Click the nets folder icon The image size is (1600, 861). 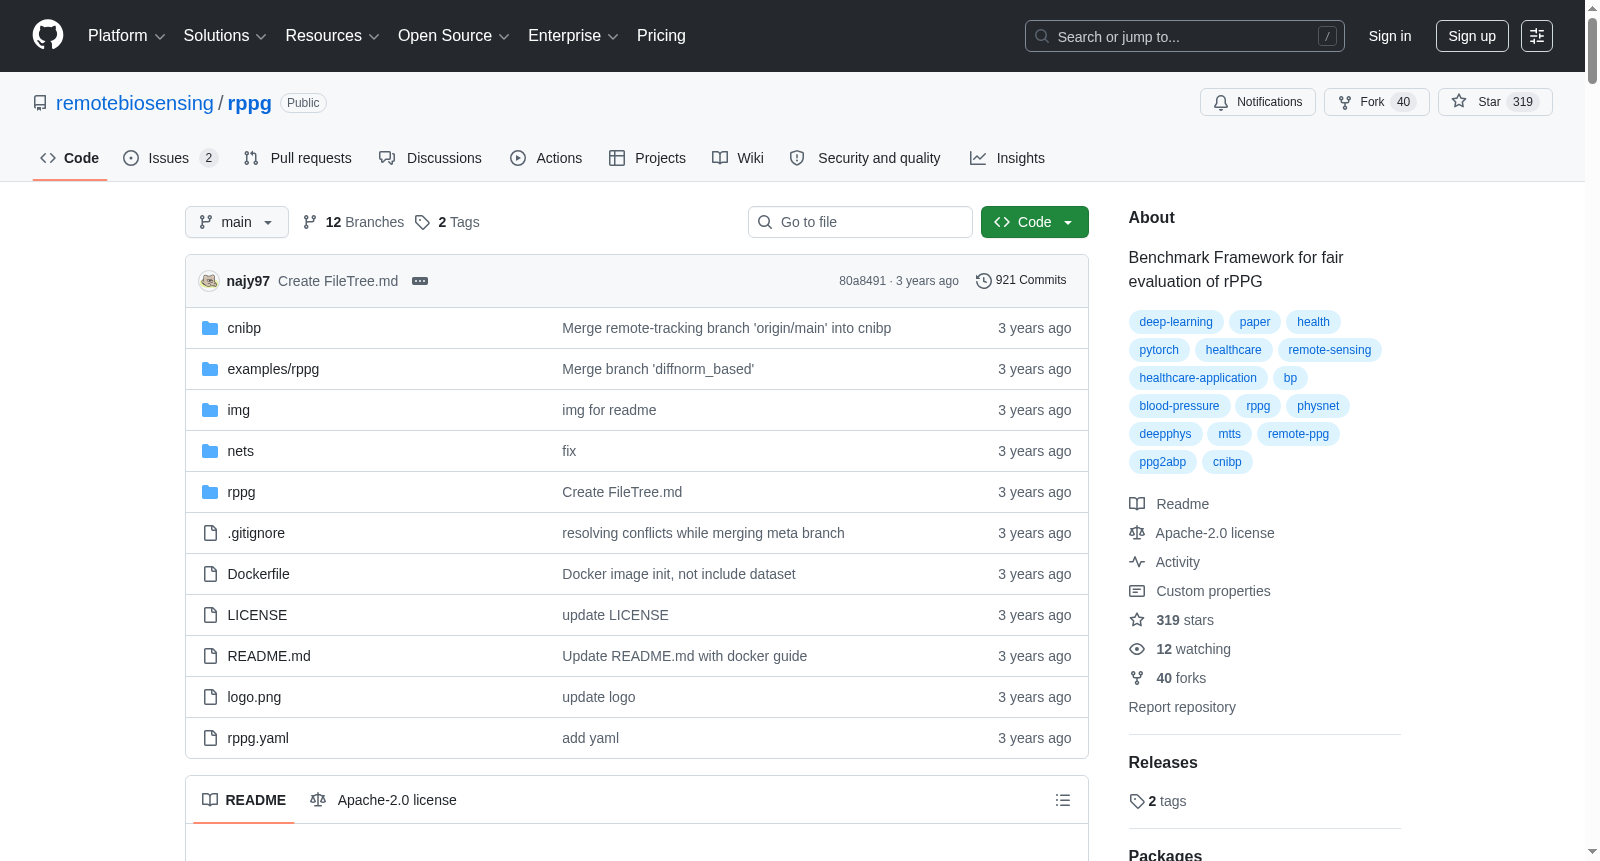click(x=210, y=451)
